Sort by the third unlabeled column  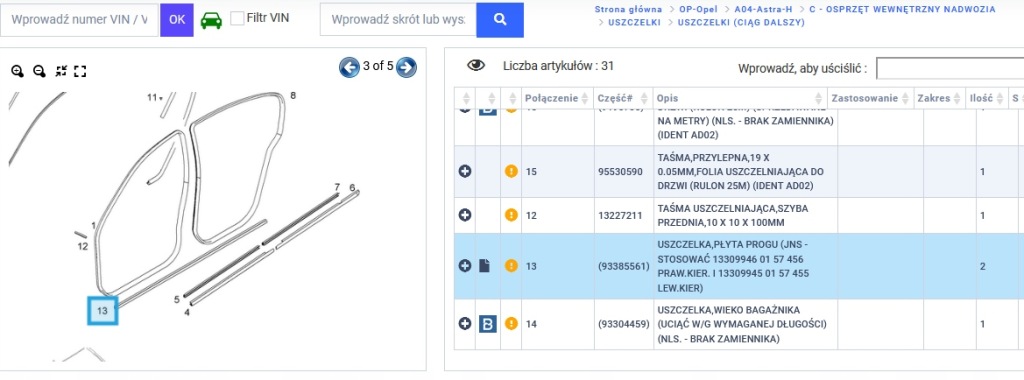pyautogui.click(x=511, y=98)
